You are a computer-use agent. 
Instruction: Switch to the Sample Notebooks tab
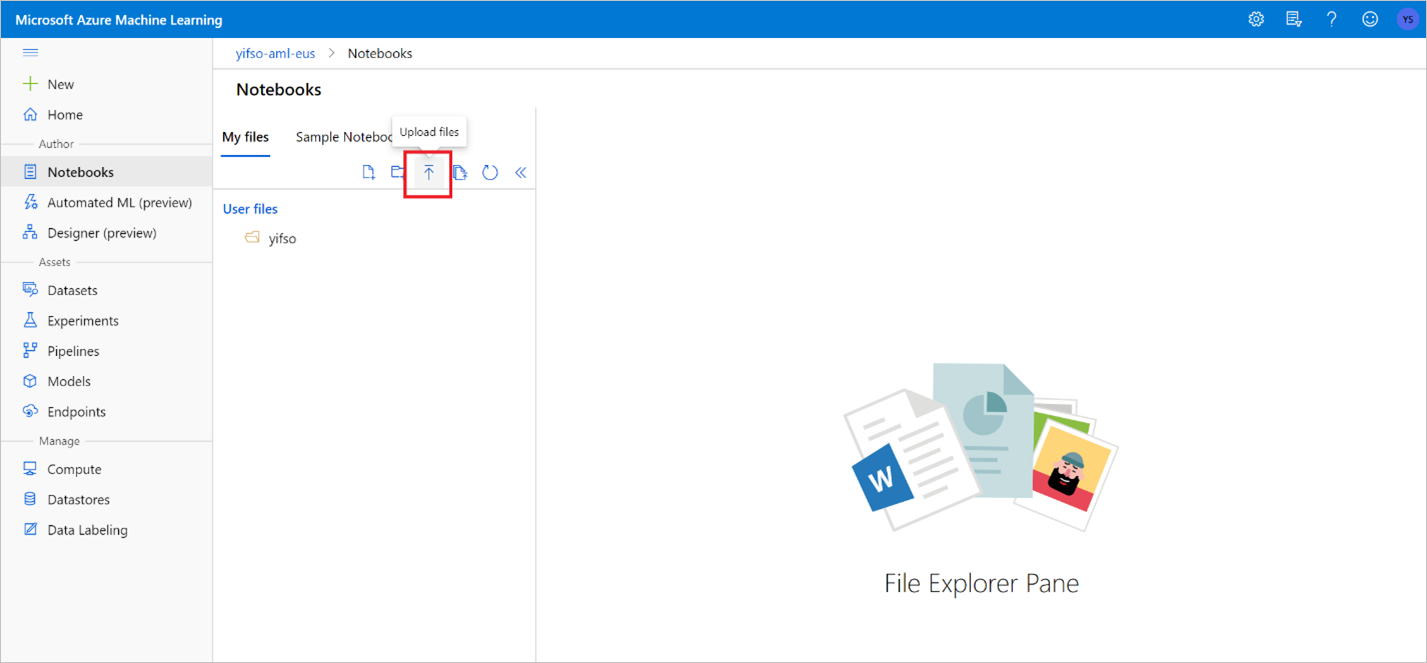click(344, 136)
